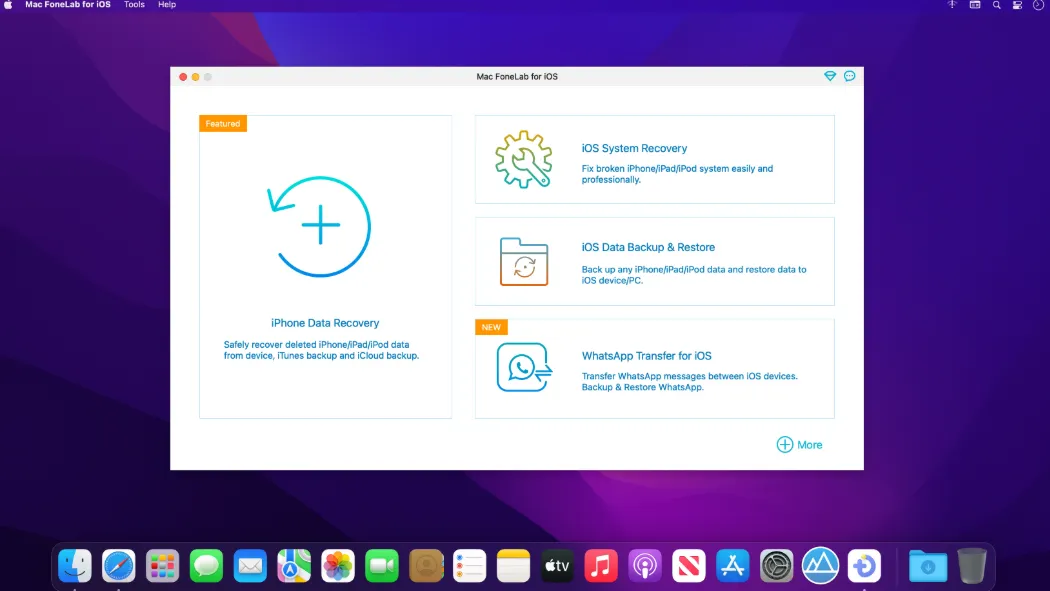Screen dimensions: 1050x591
Task: Open Messages from the dock
Action: click(206, 566)
